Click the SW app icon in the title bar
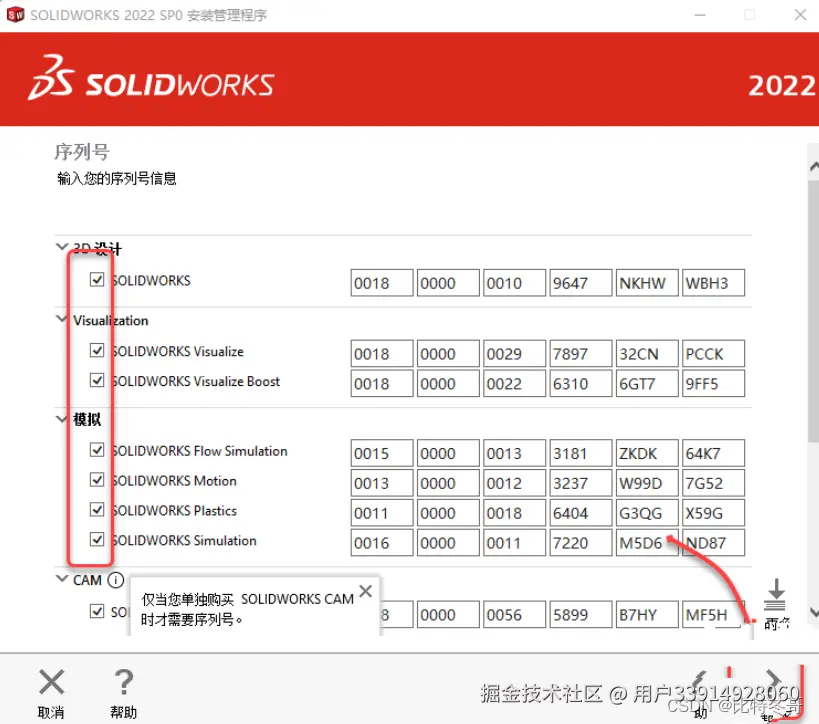Viewport: 819px width, 724px height. [x=15, y=14]
